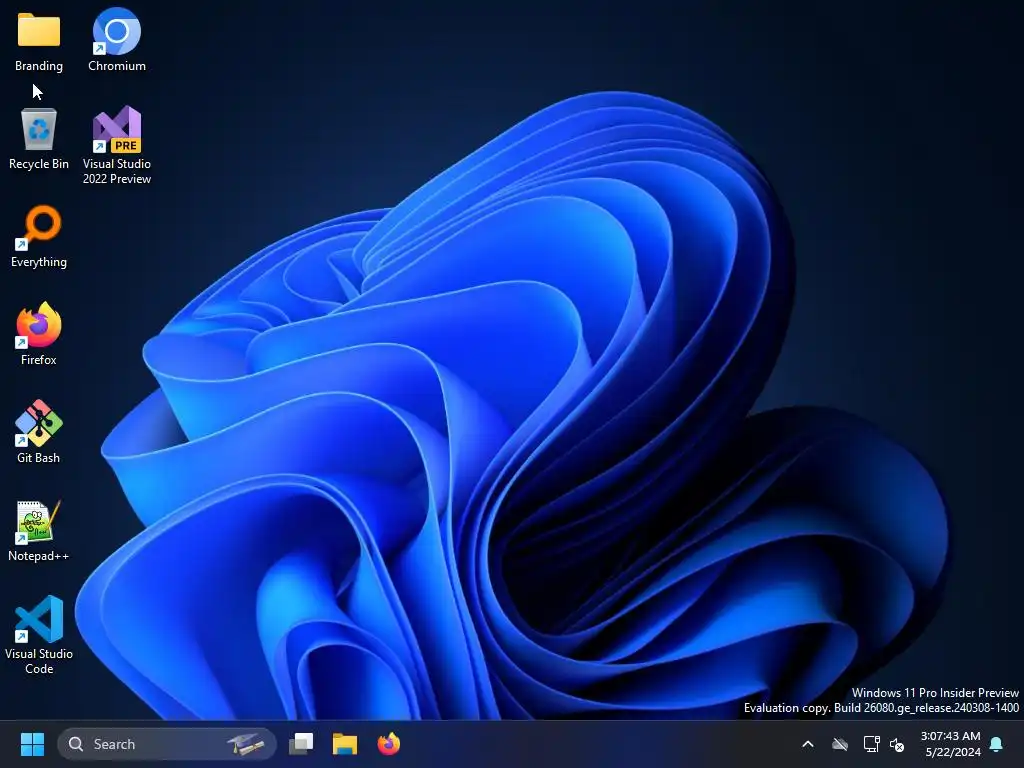Select Visual Studio 2022 Preview shortcut
The image size is (1024, 768).
[x=117, y=146]
